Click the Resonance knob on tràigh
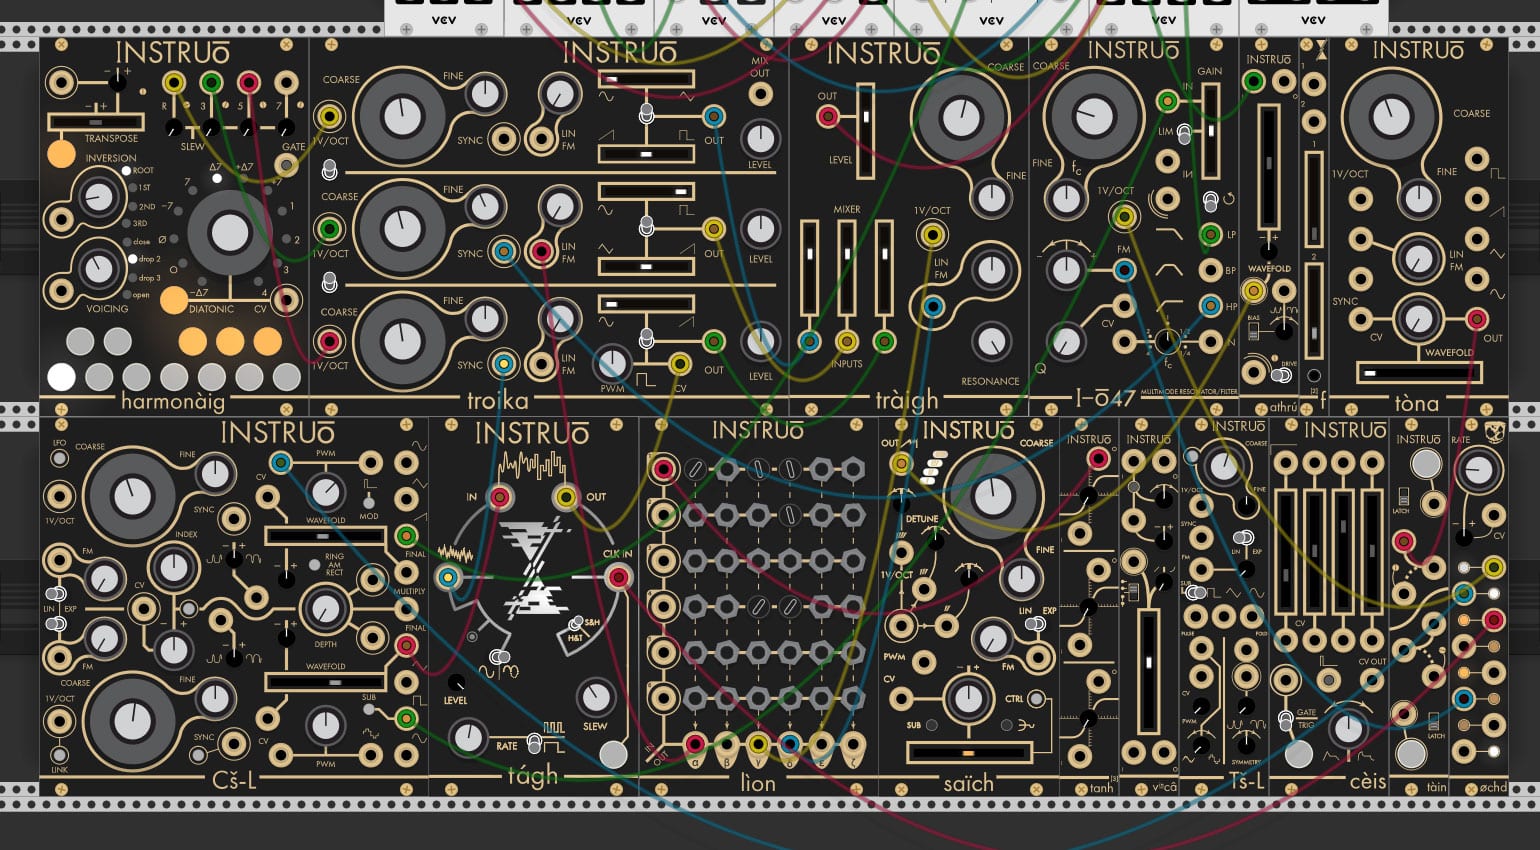The height and width of the screenshot is (850, 1540). pyautogui.click(x=990, y=342)
